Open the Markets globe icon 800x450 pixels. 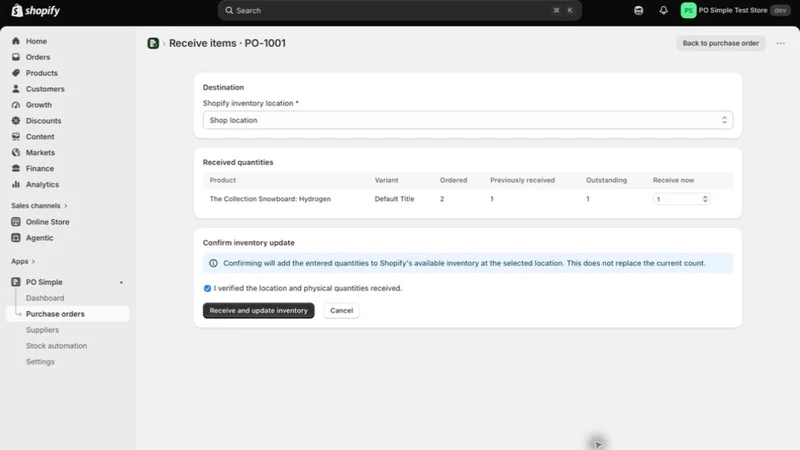tap(16, 152)
